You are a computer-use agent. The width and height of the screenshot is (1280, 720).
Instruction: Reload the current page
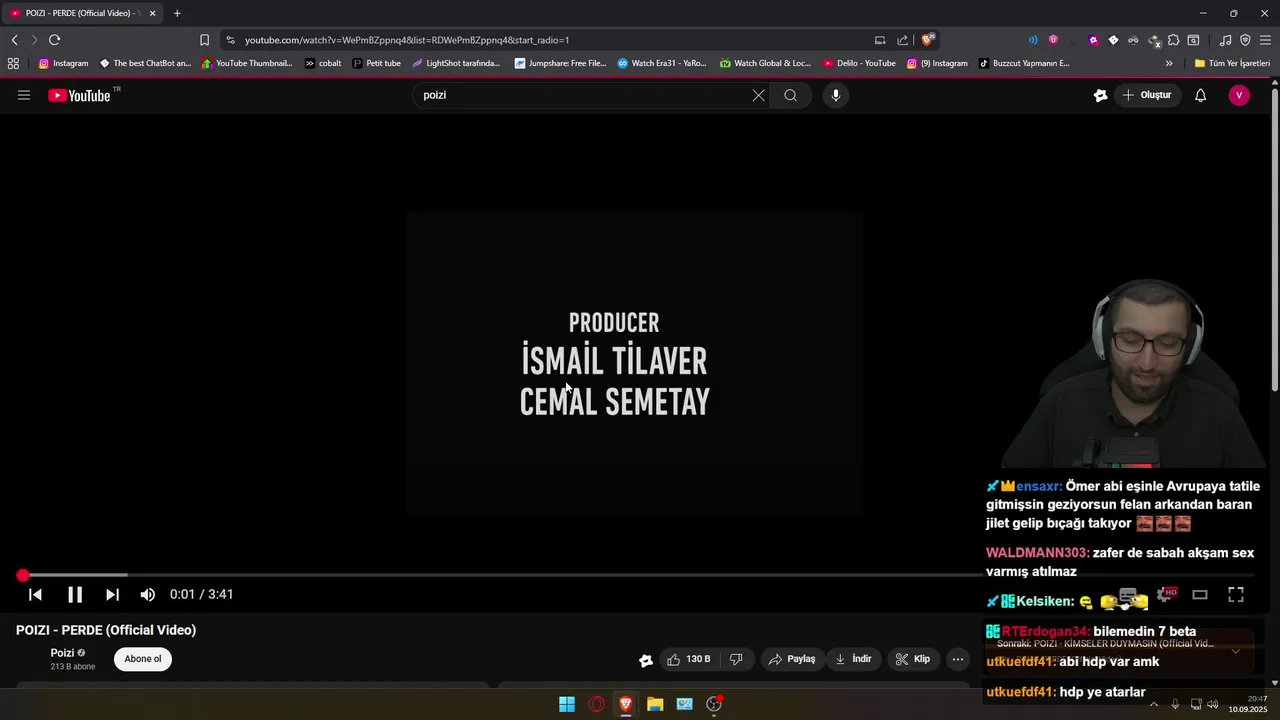click(54, 40)
